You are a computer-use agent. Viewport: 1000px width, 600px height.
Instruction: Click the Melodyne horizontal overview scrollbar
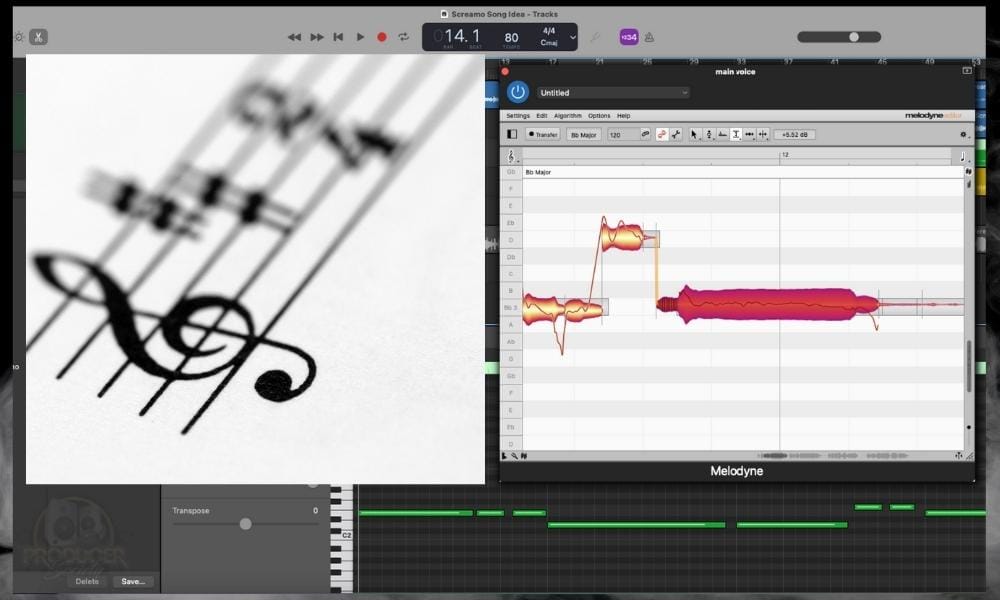833,455
